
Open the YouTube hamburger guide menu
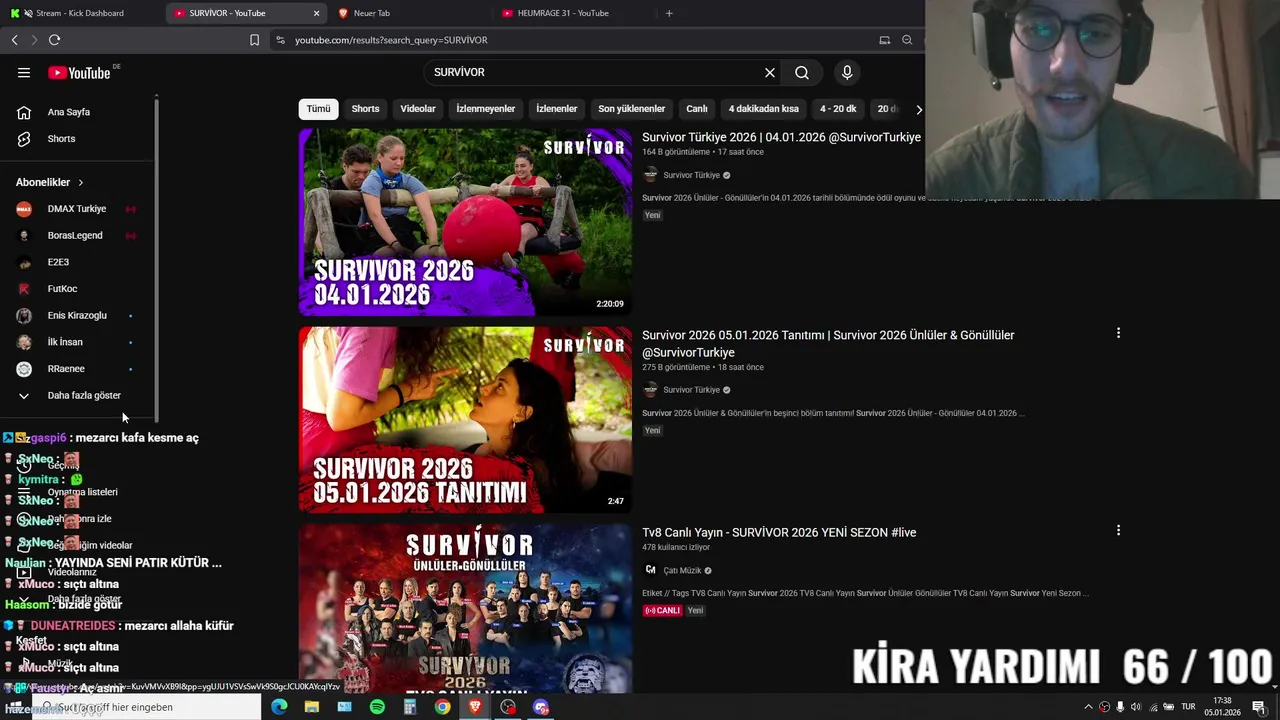(x=24, y=72)
